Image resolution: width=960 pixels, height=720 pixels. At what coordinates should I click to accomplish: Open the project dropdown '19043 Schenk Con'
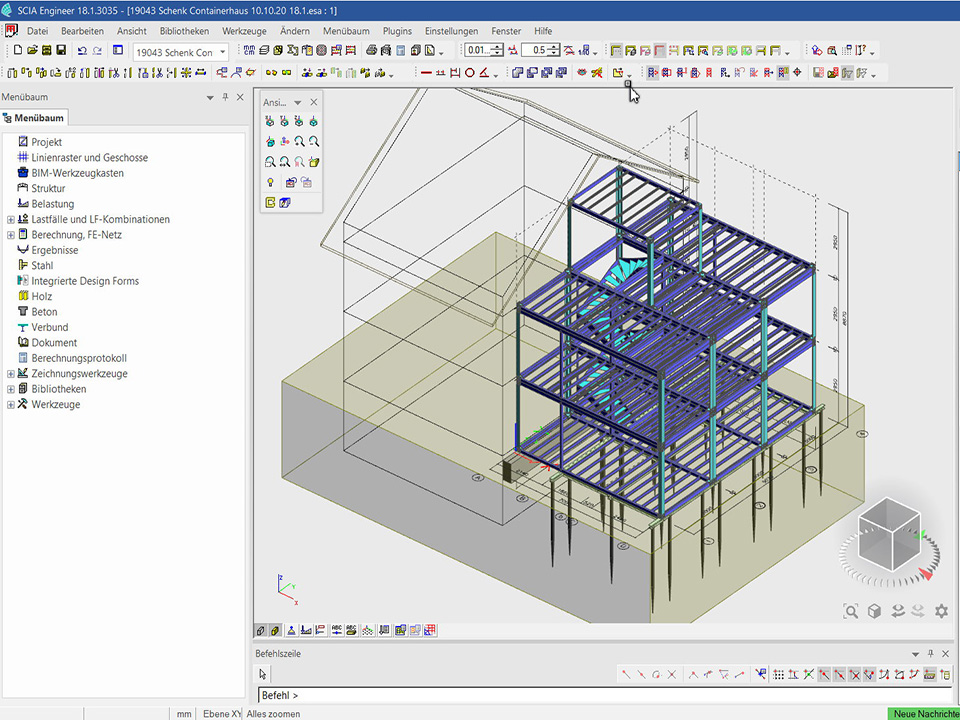(222, 52)
